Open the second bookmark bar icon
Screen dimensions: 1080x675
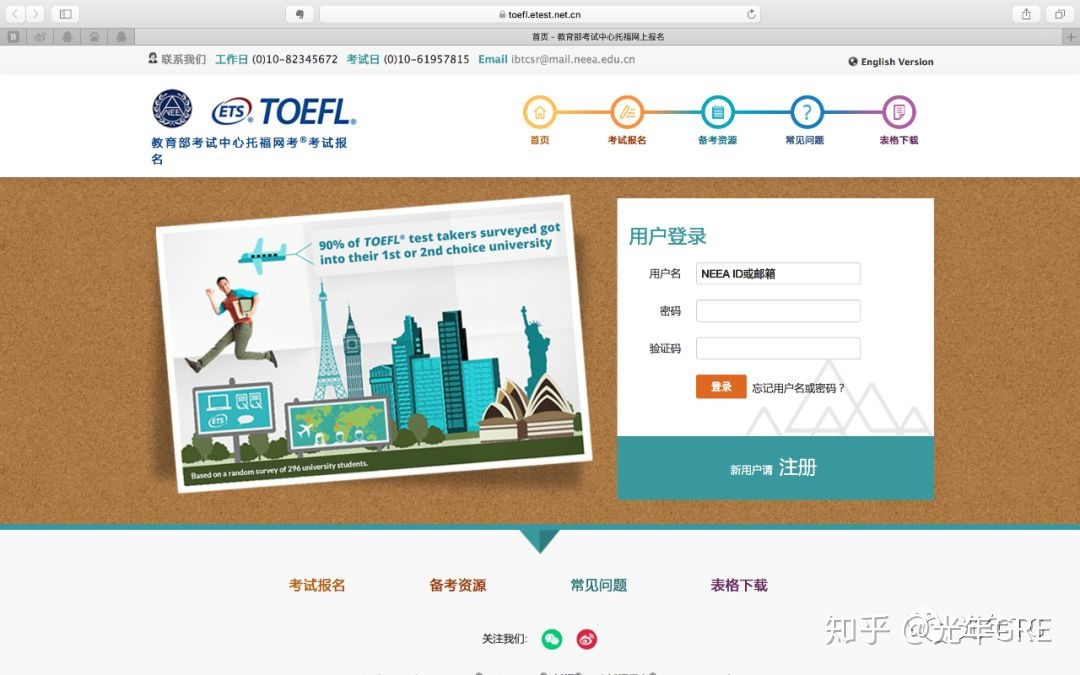[40, 37]
